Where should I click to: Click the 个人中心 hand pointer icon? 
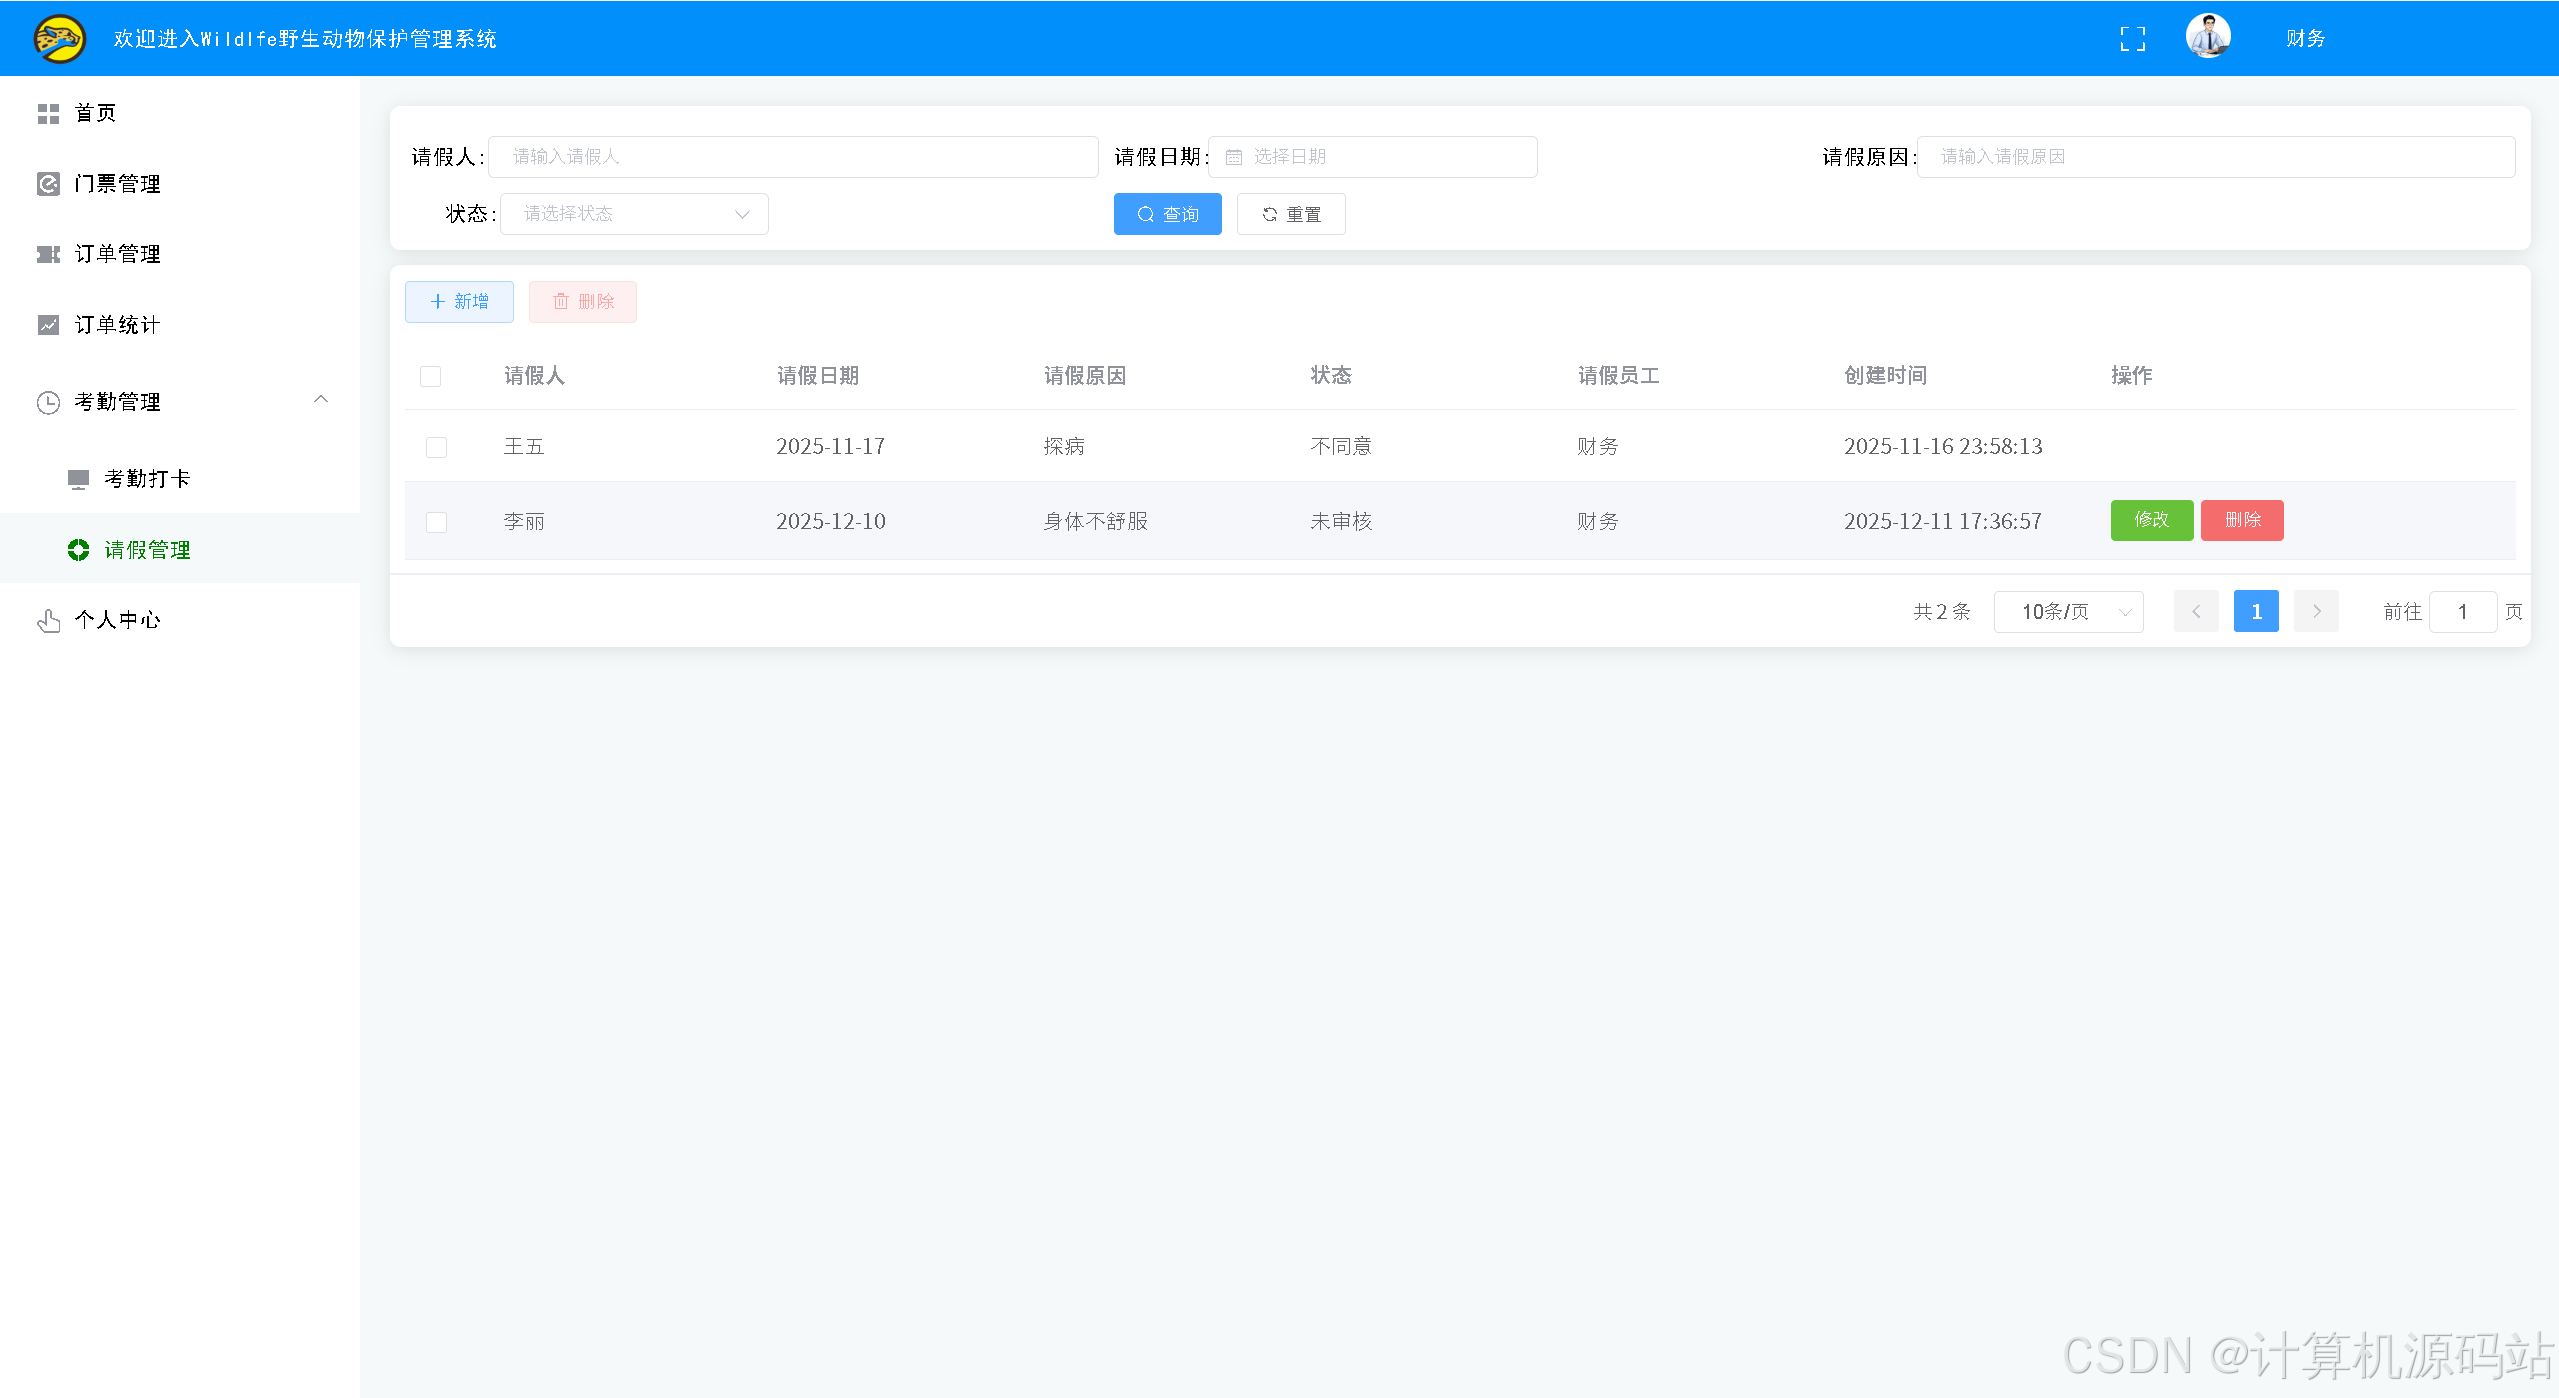click(x=48, y=620)
